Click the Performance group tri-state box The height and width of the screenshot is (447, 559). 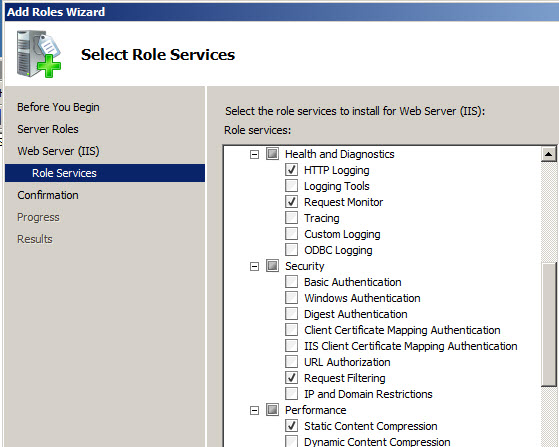[272, 410]
